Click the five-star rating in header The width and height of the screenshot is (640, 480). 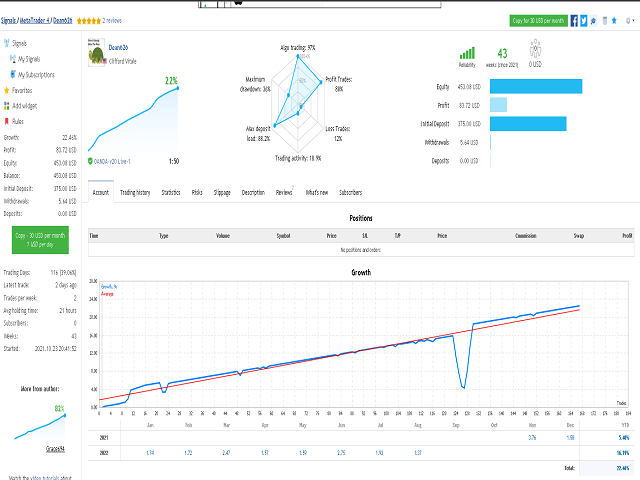(x=89, y=20)
